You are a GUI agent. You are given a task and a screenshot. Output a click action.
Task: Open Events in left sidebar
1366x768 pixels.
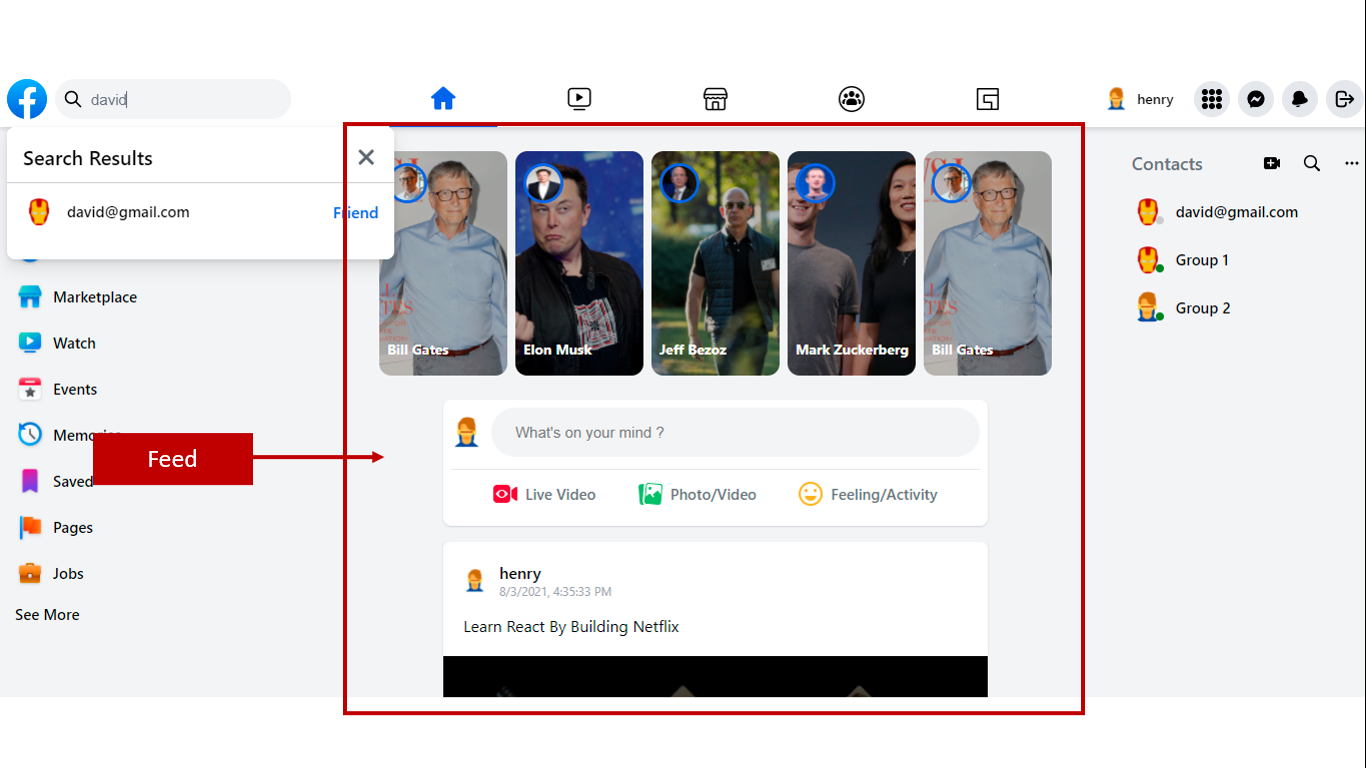(75, 389)
